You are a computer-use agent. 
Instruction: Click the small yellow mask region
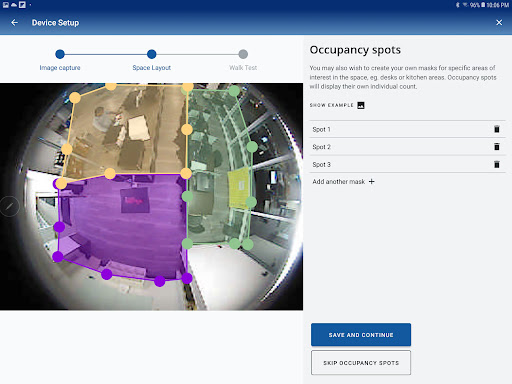(239, 187)
